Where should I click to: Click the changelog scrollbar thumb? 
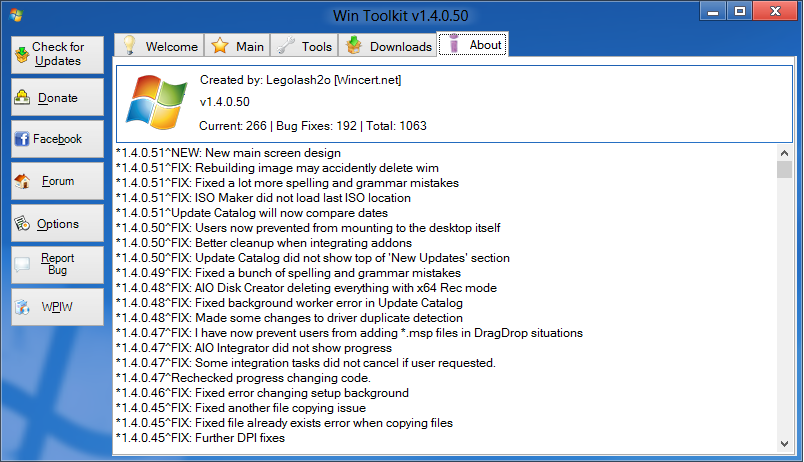pyautogui.click(x=784, y=169)
